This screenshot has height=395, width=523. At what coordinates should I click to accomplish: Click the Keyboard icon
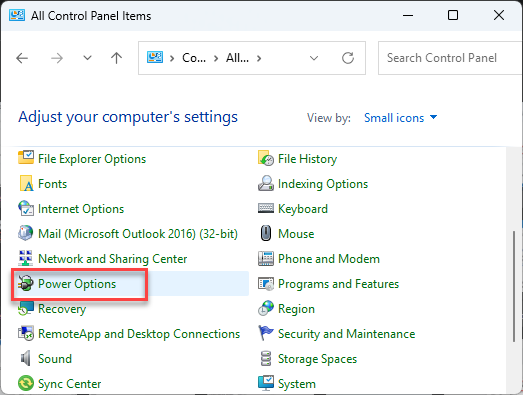point(266,208)
